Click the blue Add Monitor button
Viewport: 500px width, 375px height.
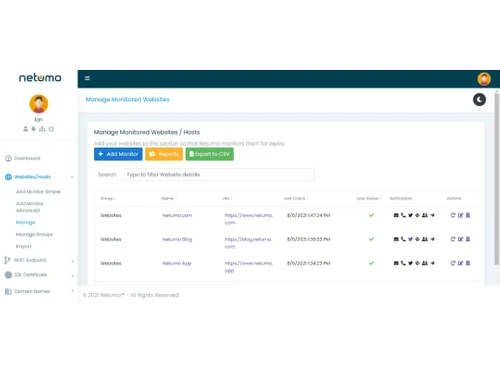[x=118, y=154]
